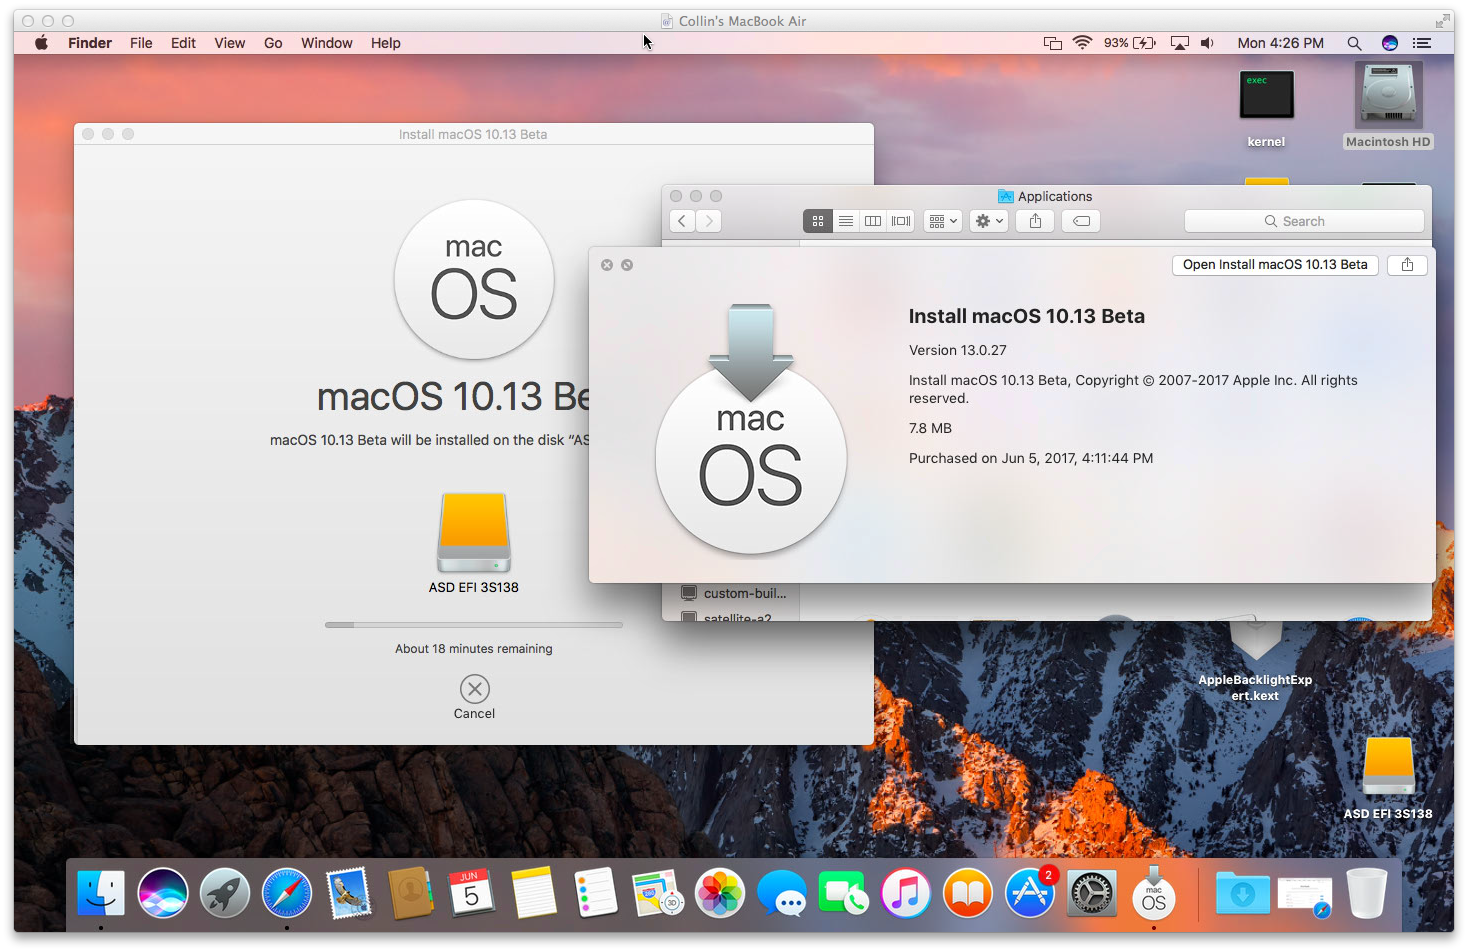
Task: Switch Applications window to Cover Flow view
Action: 901,221
